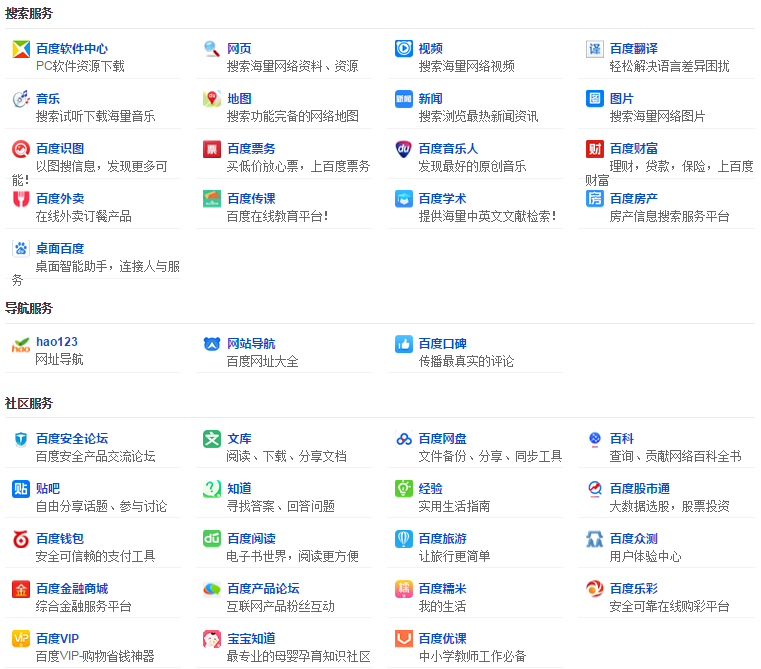Click the 百度股市通 chart icon
Viewport: 761px width, 669px height.
pos(595,489)
